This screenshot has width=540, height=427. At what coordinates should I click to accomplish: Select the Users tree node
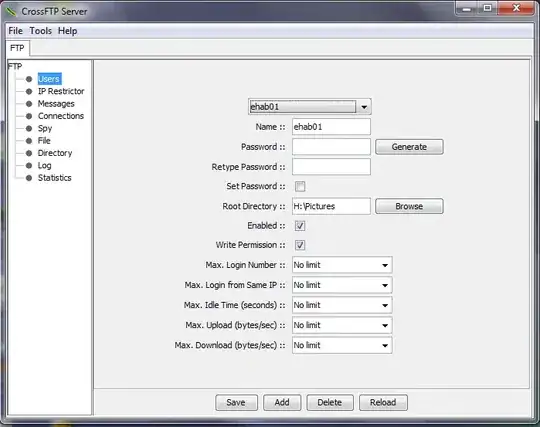[49, 79]
